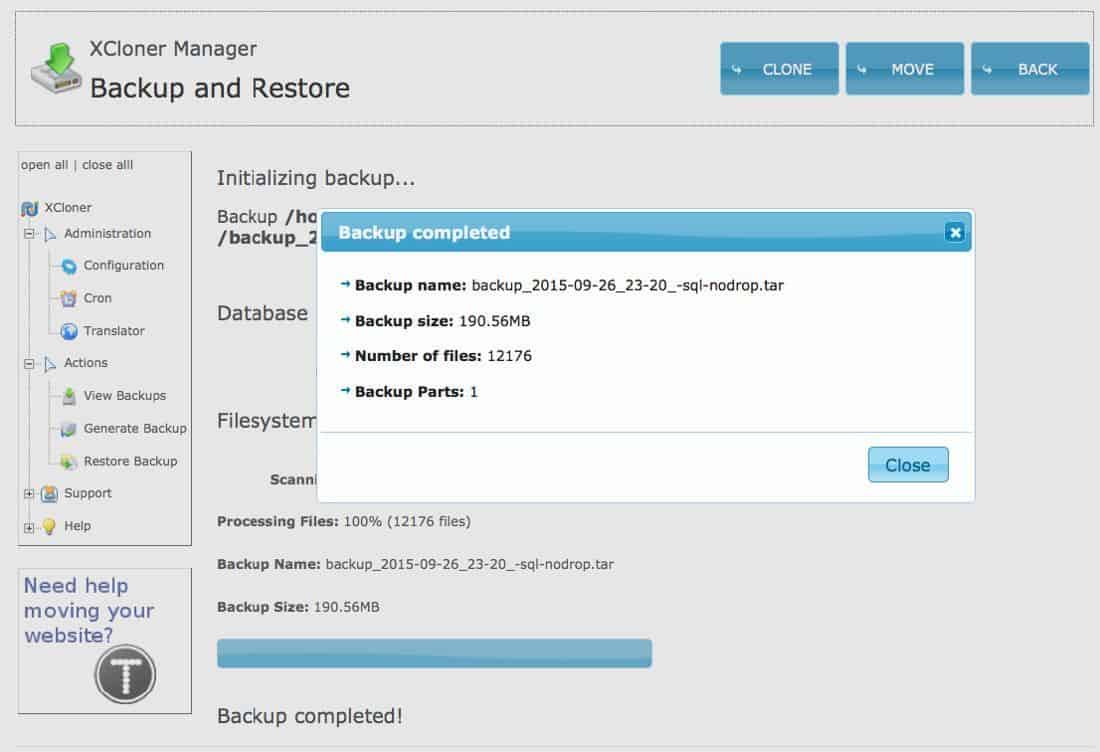Open the Configuration page

coord(123,265)
